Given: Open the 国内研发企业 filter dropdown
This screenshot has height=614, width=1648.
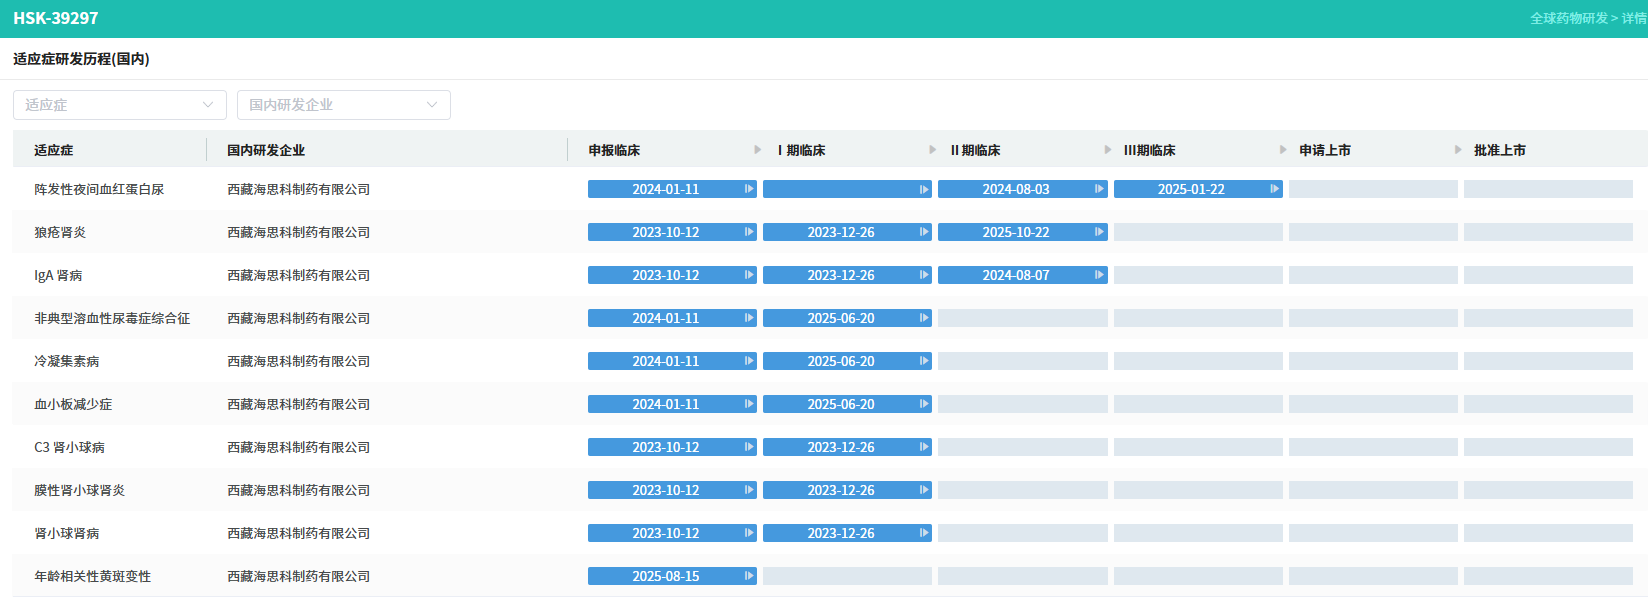Looking at the screenshot, I should 343,105.
